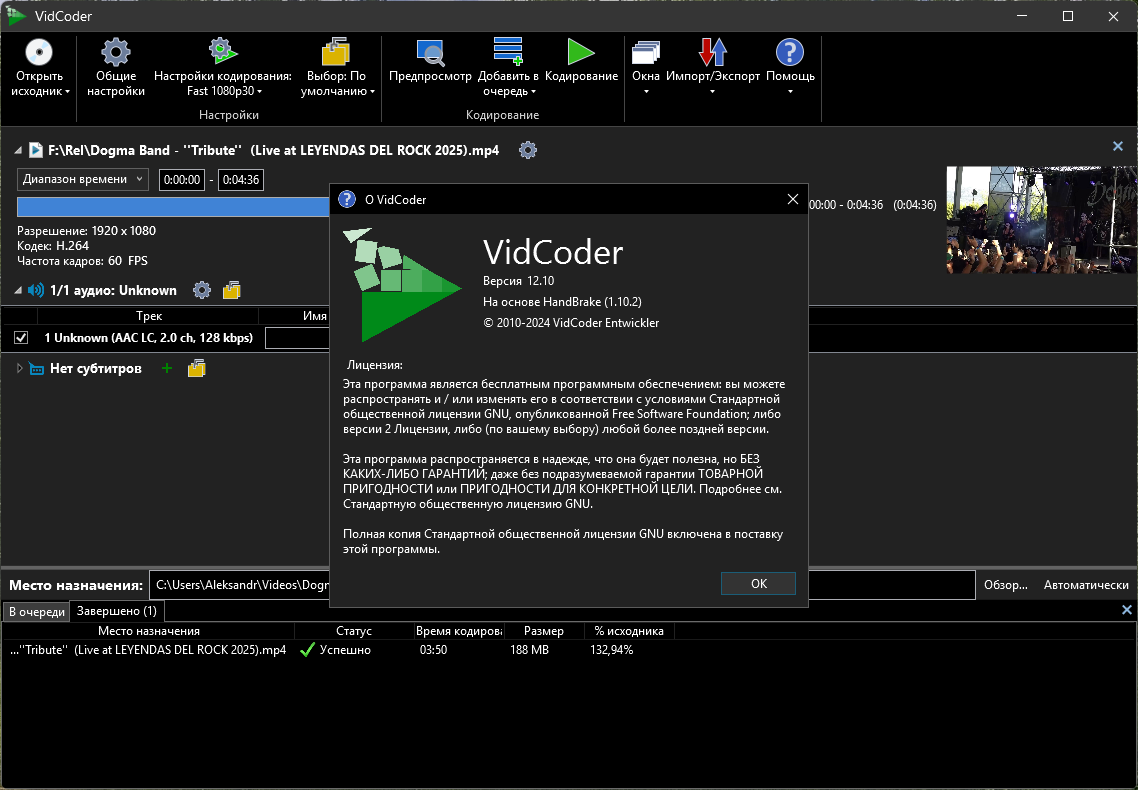Viewport: 1138px width, 790px height.
Task: Sort by Size column header
Action: click(544, 631)
